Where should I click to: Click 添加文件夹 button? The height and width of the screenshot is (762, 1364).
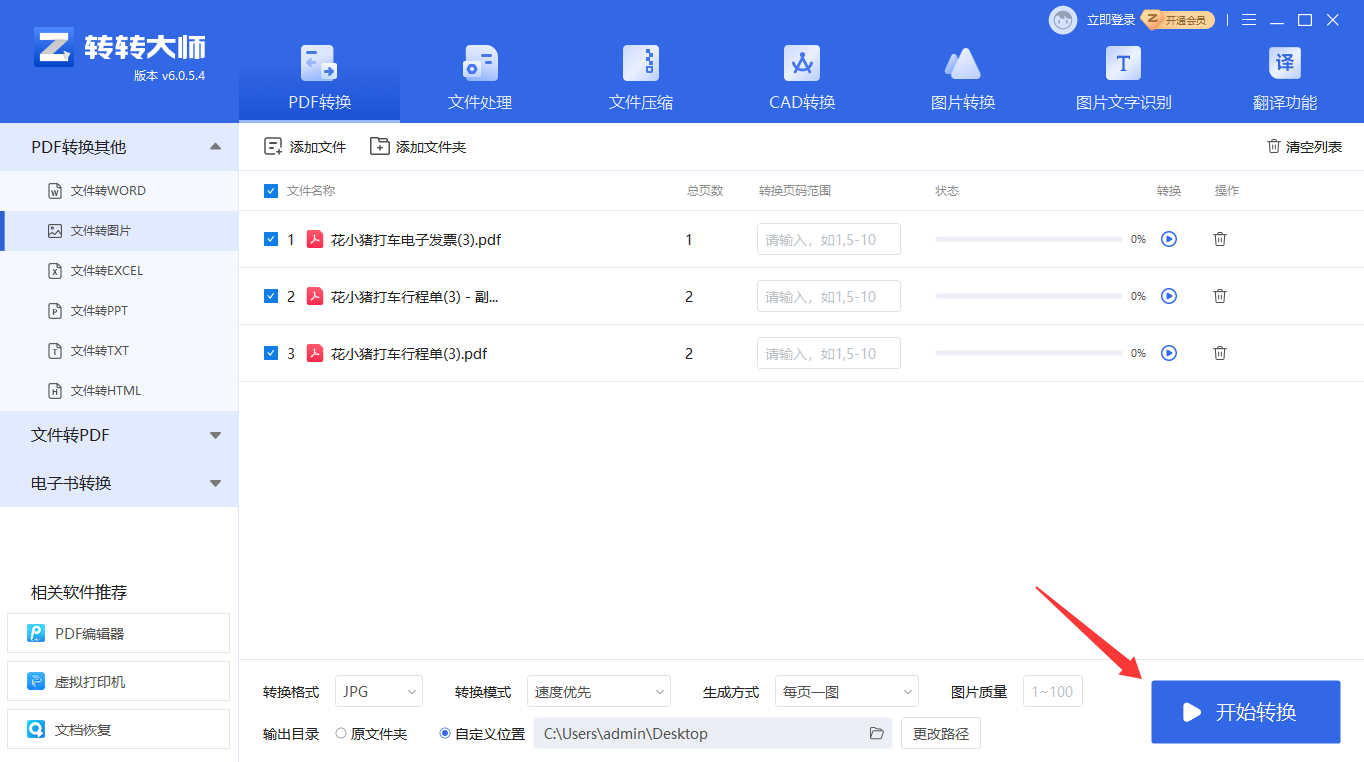[418, 147]
